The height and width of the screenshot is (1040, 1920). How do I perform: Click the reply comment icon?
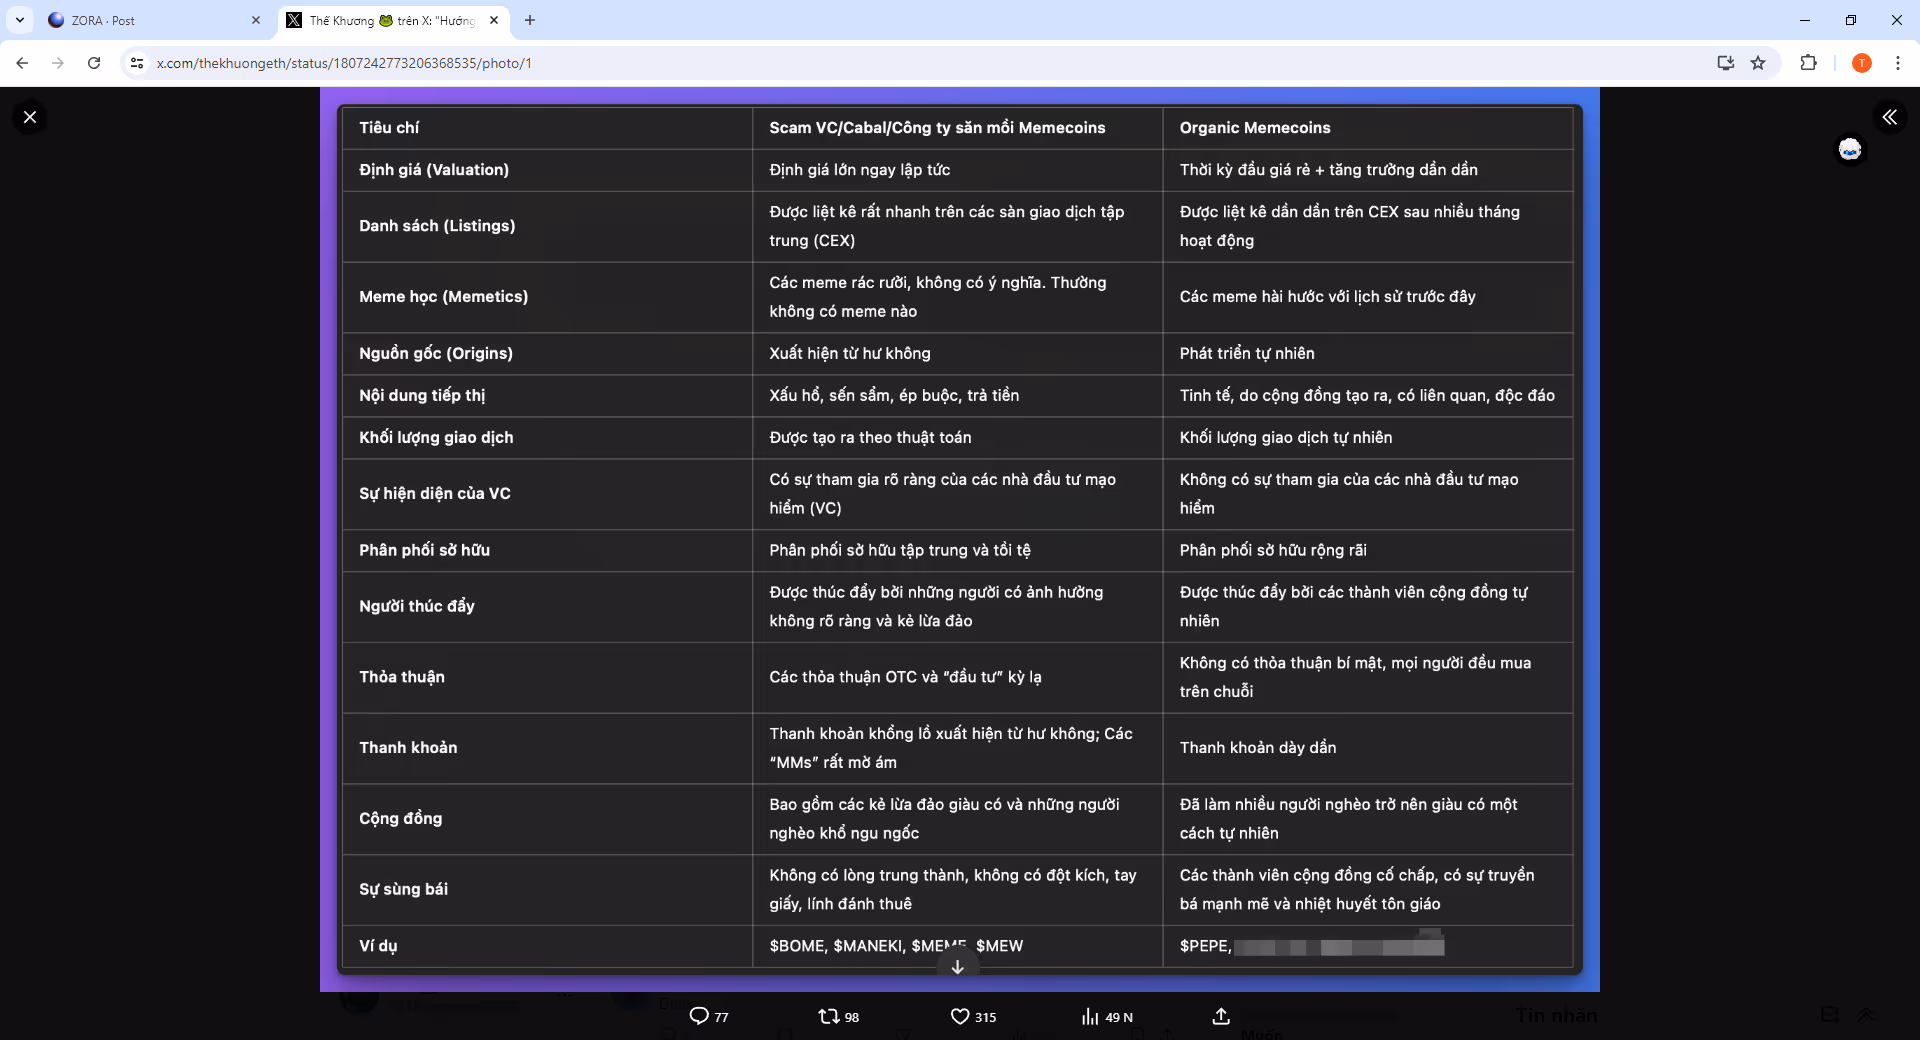pos(699,1016)
